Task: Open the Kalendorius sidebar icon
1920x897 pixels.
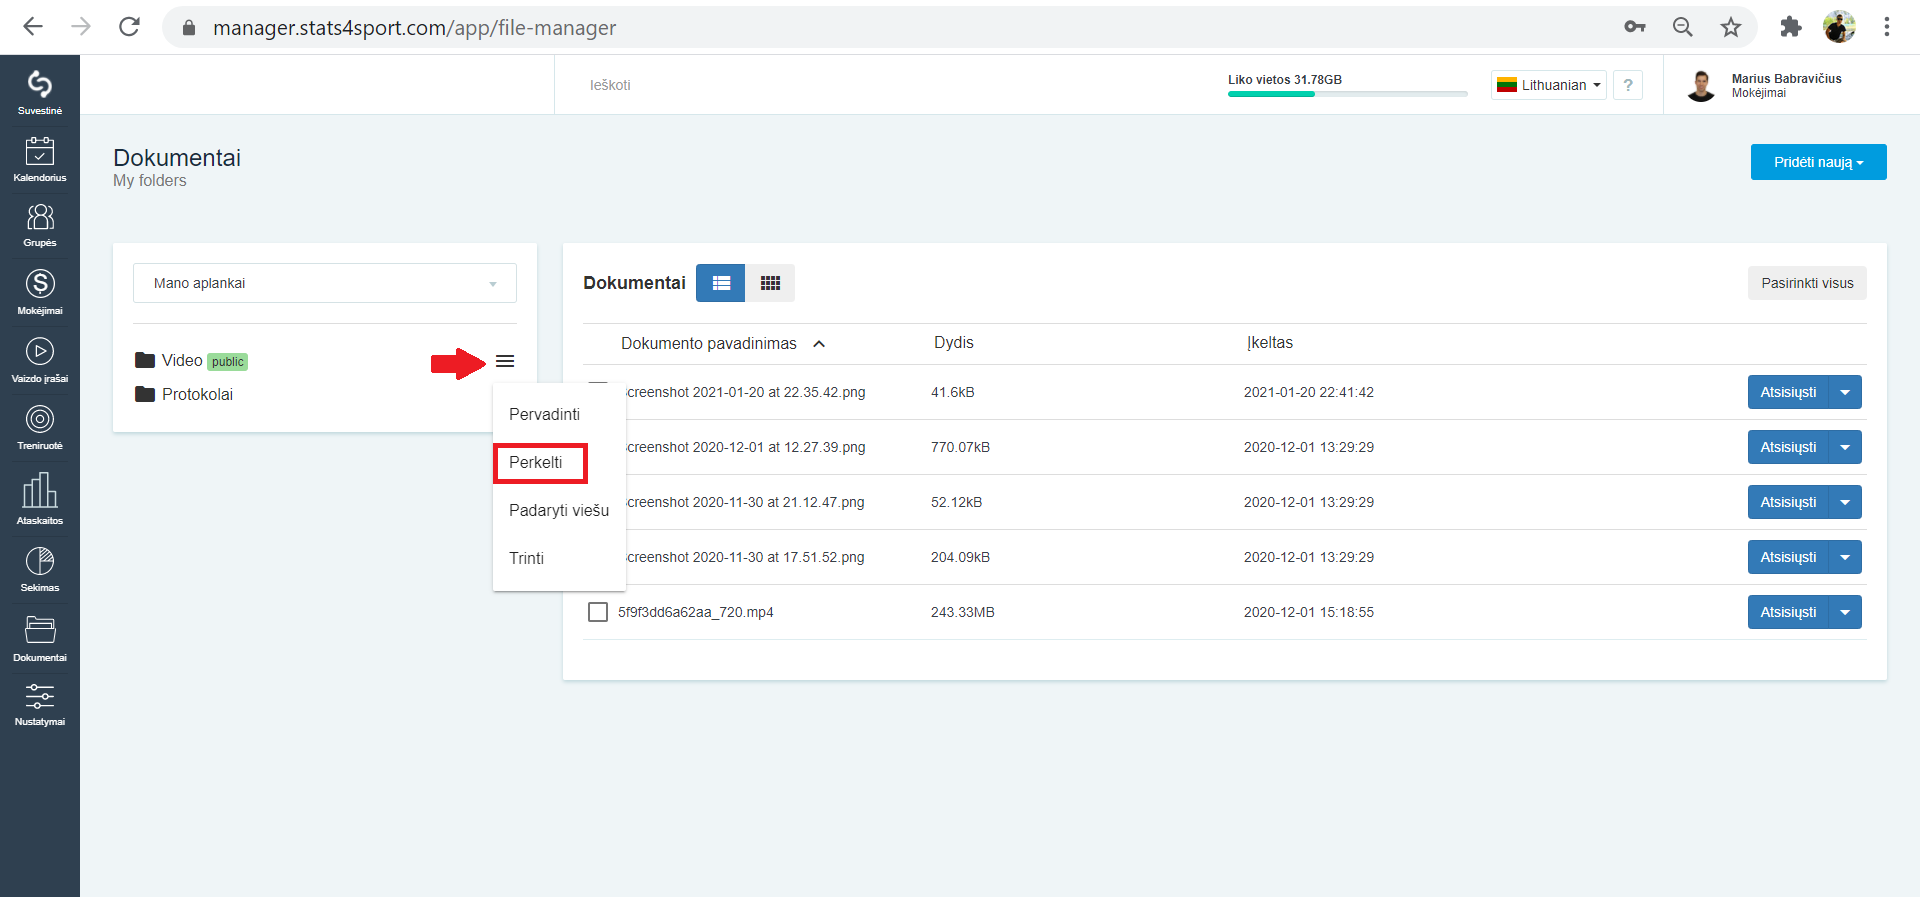Action: pos(40,159)
